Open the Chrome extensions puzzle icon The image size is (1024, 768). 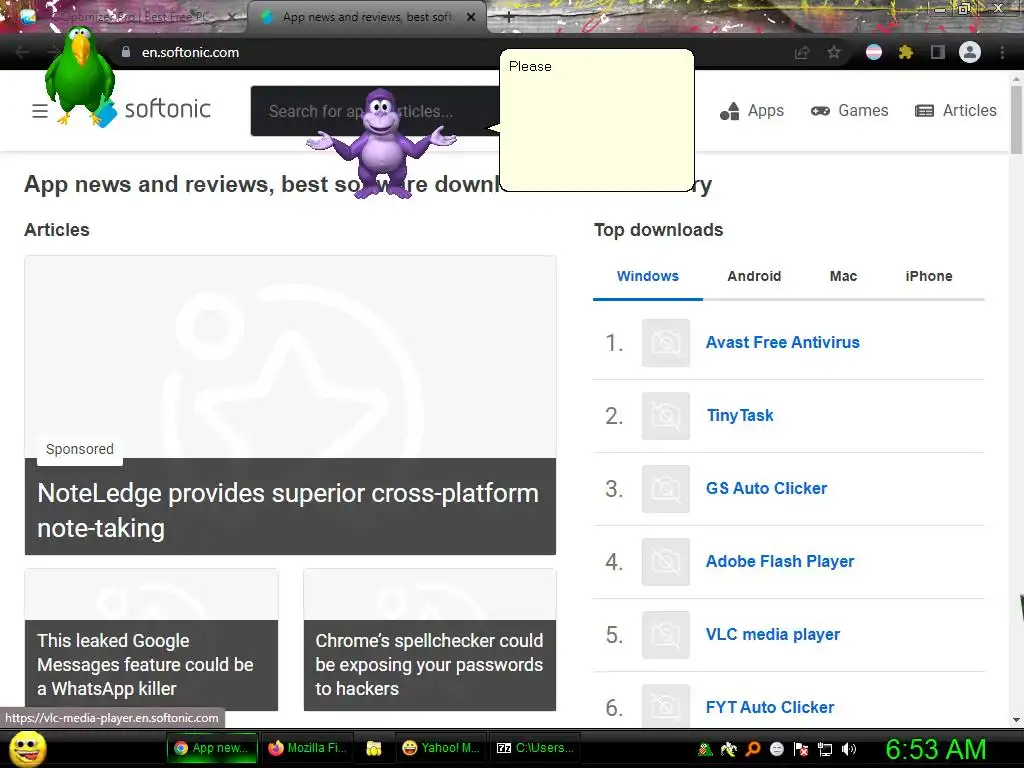905,52
